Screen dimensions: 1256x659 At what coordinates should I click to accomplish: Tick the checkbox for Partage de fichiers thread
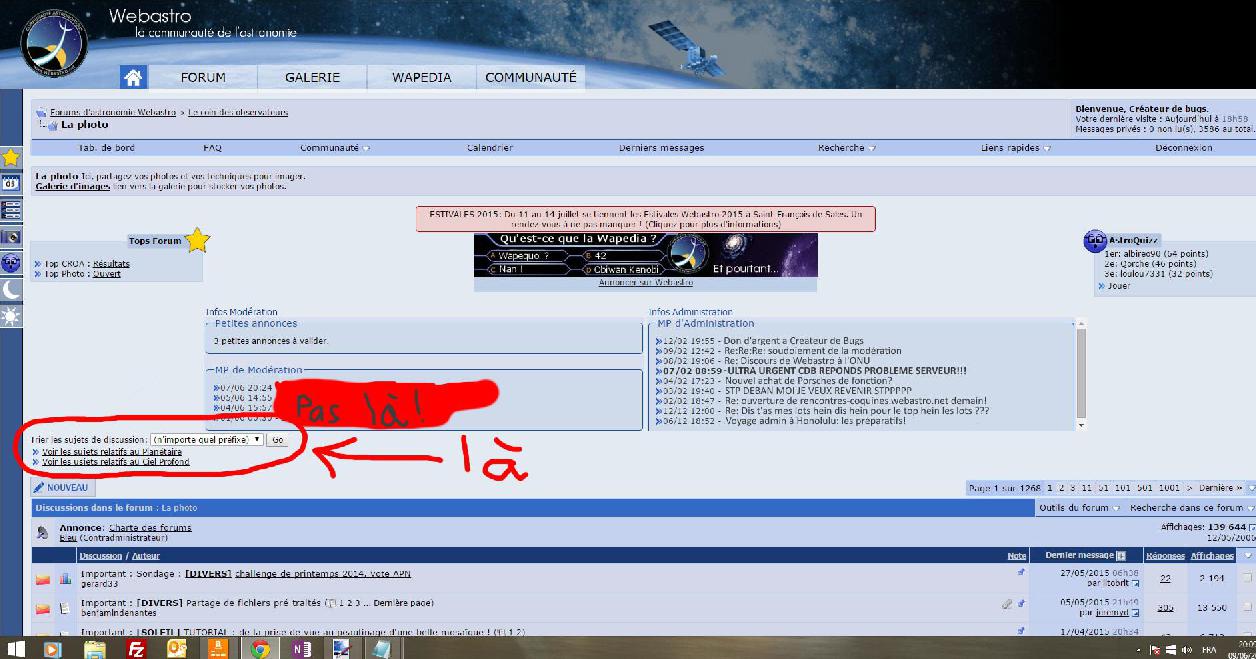(x=1246, y=607)
